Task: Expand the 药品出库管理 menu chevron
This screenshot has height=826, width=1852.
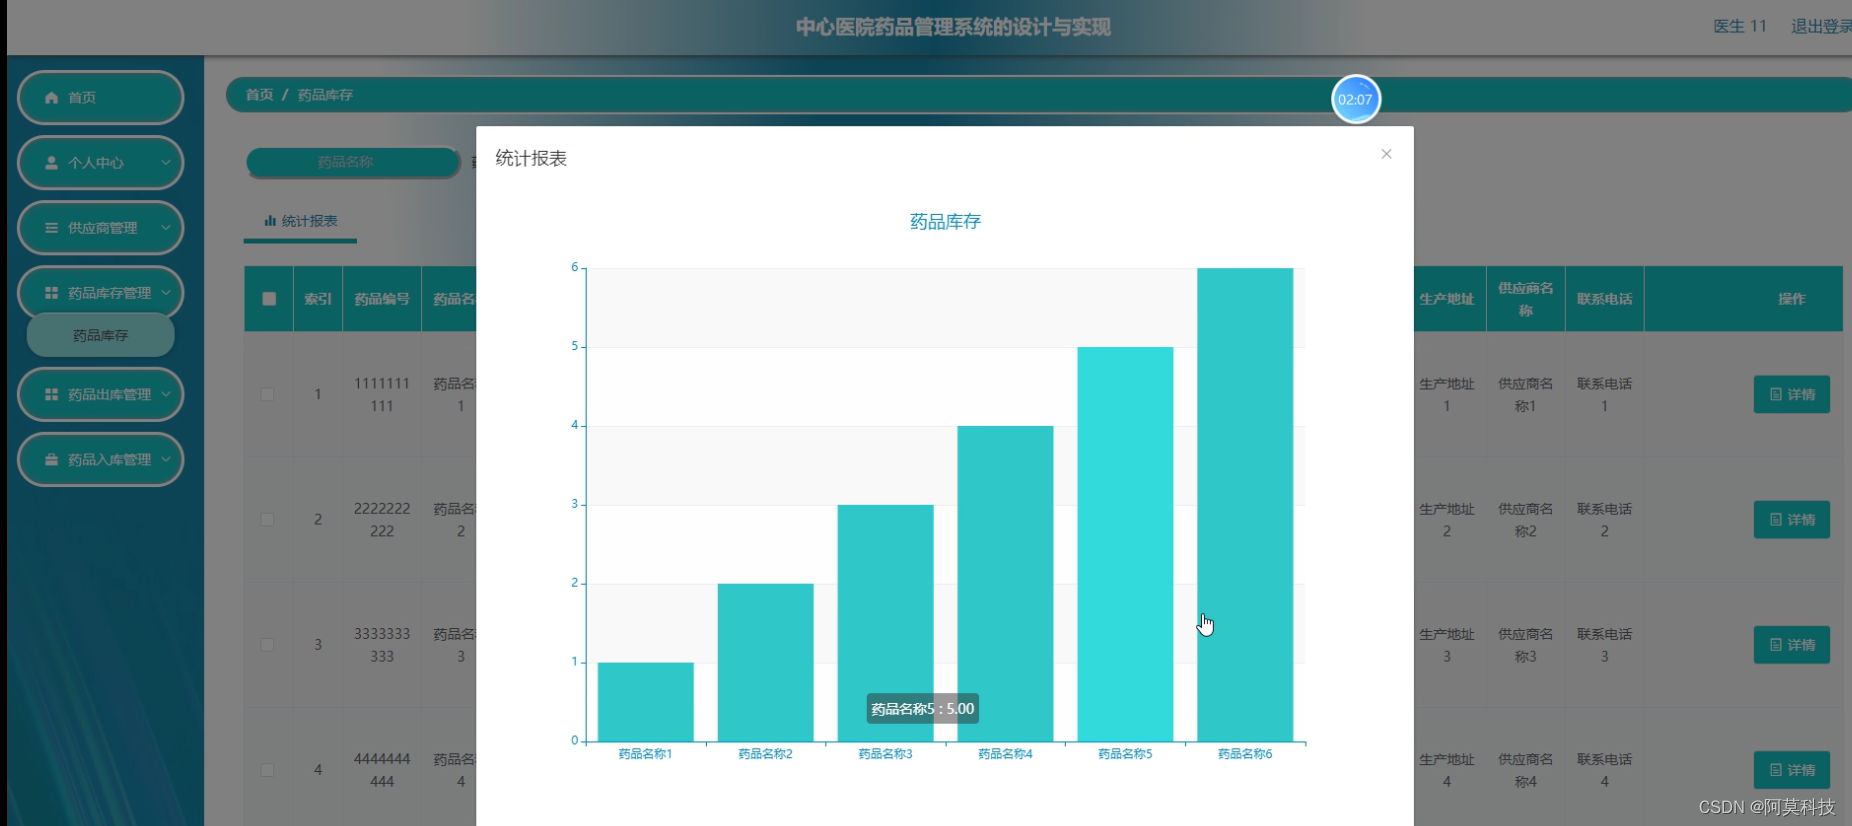Action: tap(166, 395)
